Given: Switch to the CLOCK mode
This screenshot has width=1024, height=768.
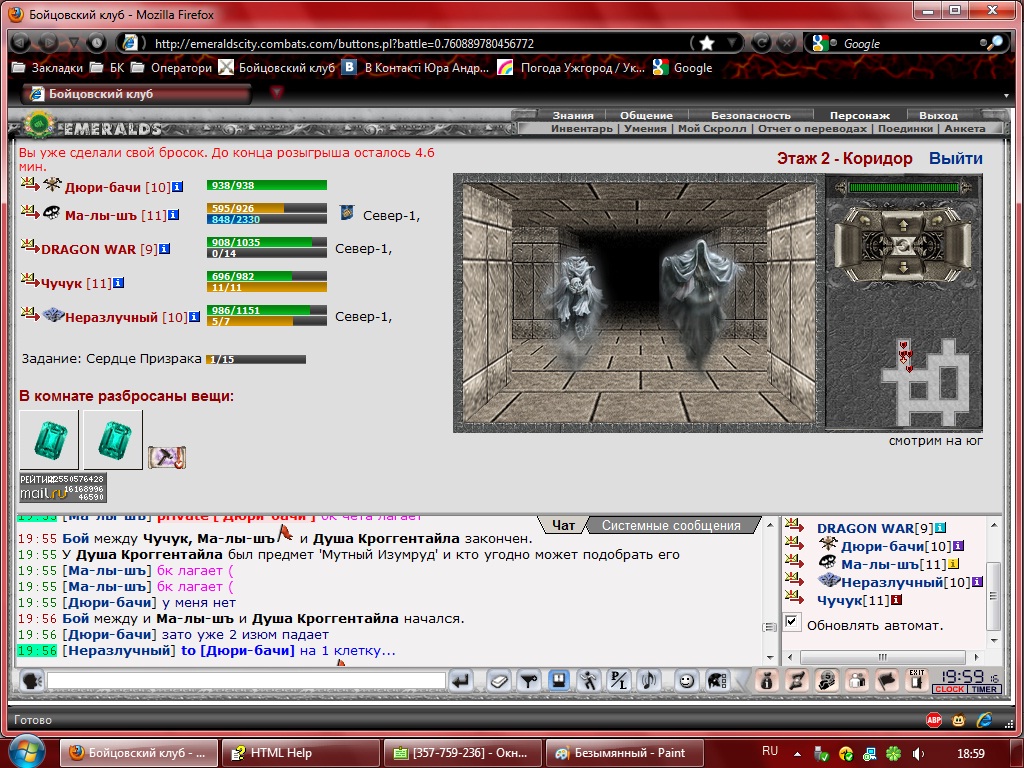Looking at the screenshot, I should (949, 689).
